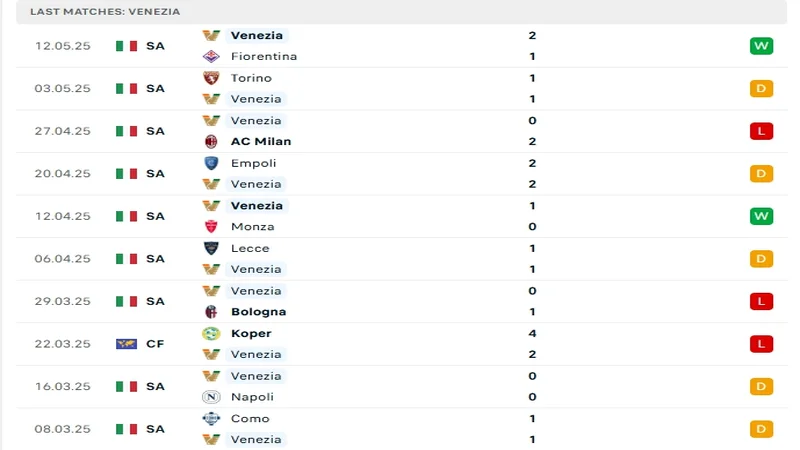
Task: Click the Koper club crest icon
Action: 211,333
